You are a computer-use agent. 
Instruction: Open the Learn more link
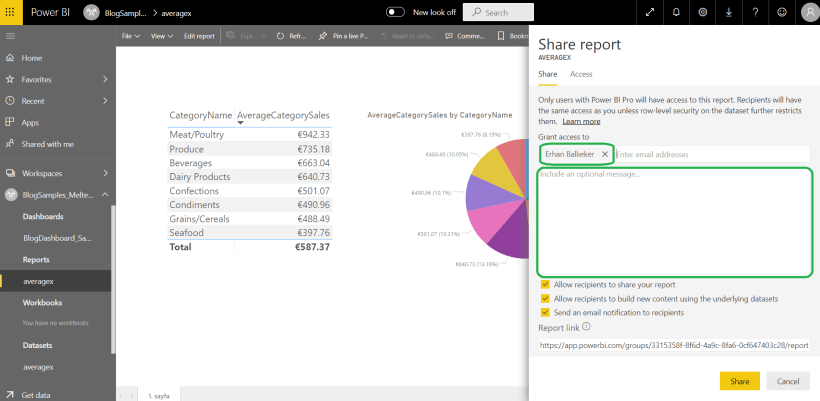pyautogui.click(x=581, y=121)
